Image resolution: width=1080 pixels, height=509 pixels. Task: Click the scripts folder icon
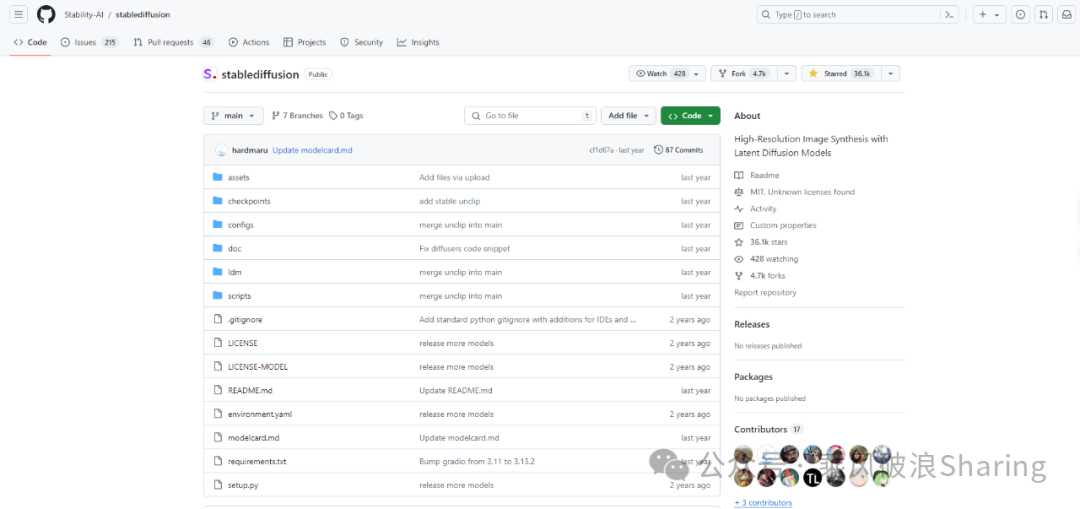click(218, 295)
